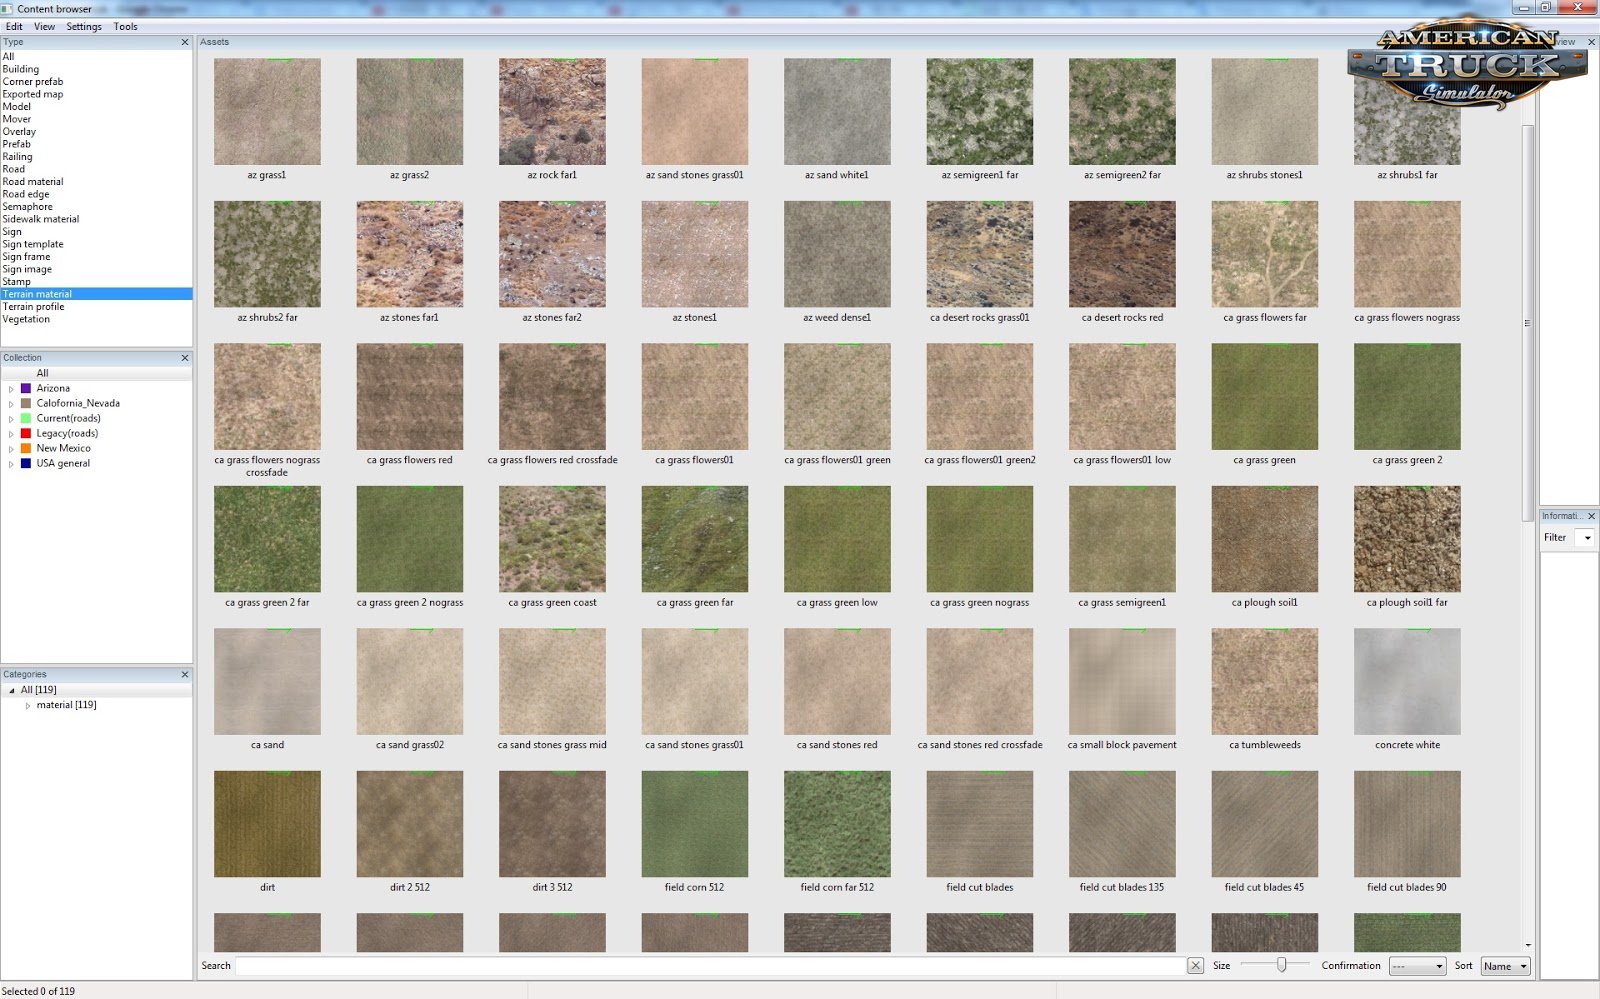Select Road material type

click(33, 182)
